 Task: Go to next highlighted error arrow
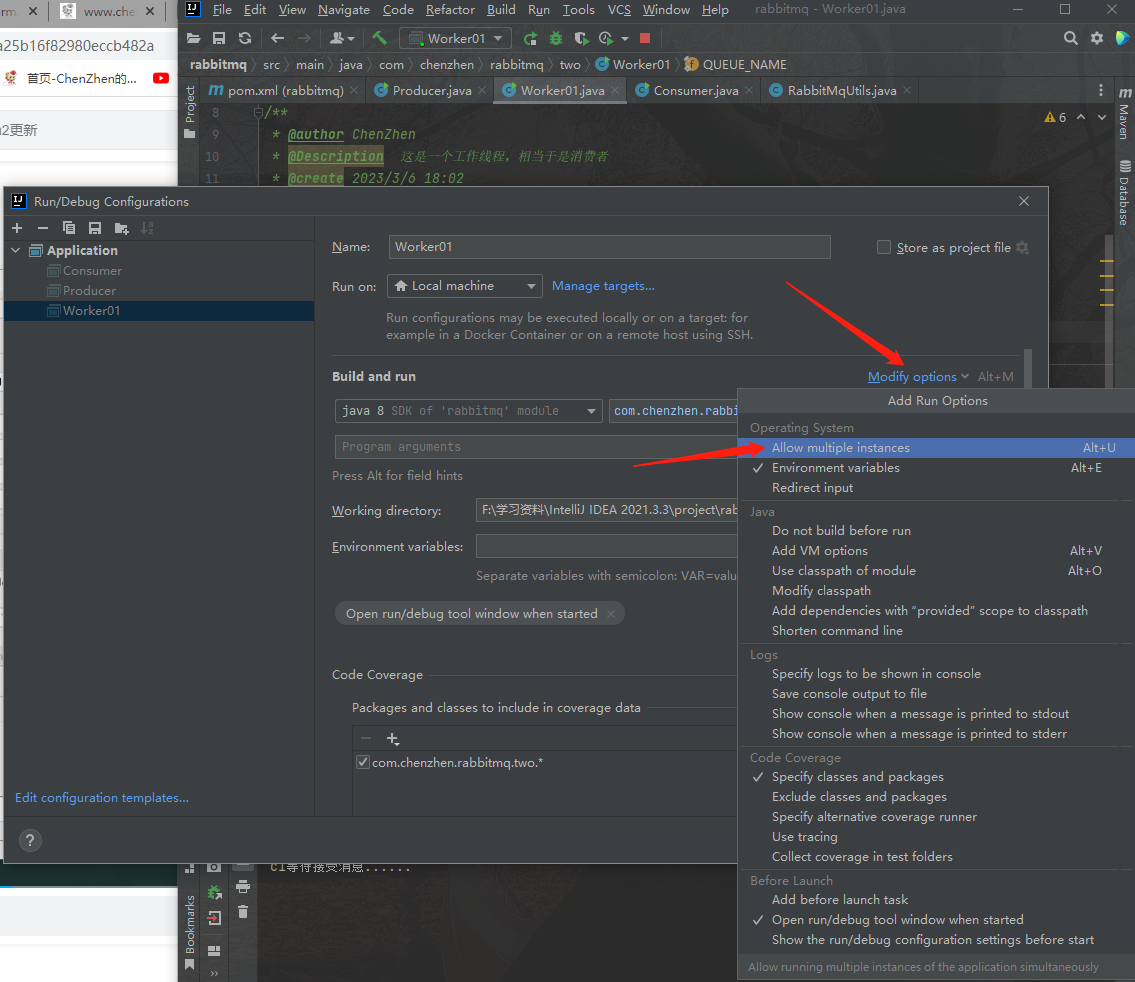coord(1102,117)
